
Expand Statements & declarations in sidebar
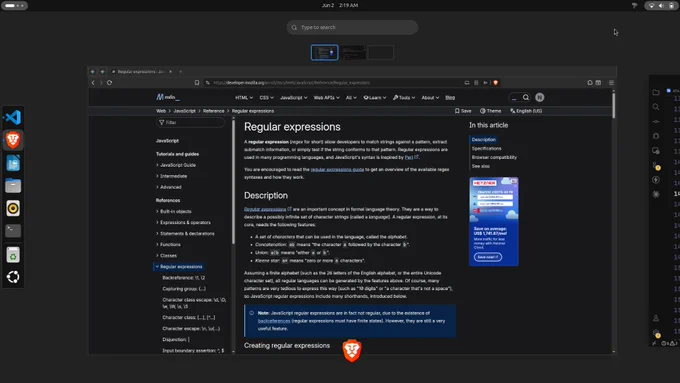point(185,234)
